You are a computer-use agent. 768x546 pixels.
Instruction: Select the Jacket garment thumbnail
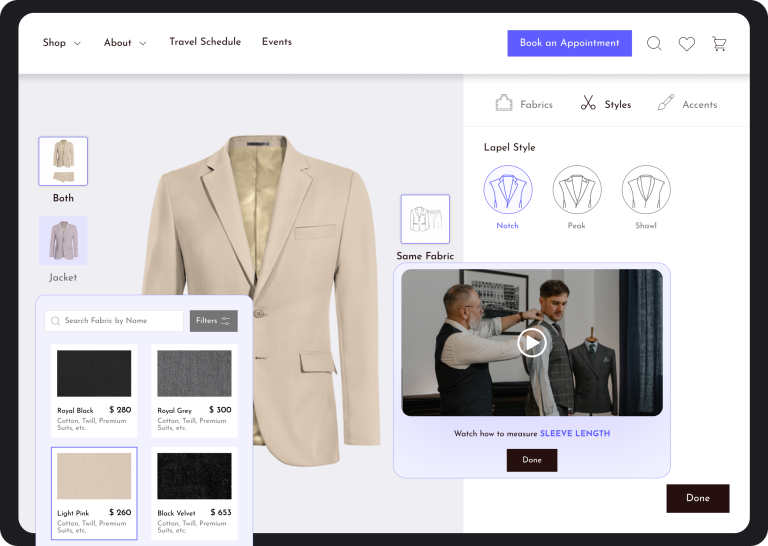tap(63, 240)
